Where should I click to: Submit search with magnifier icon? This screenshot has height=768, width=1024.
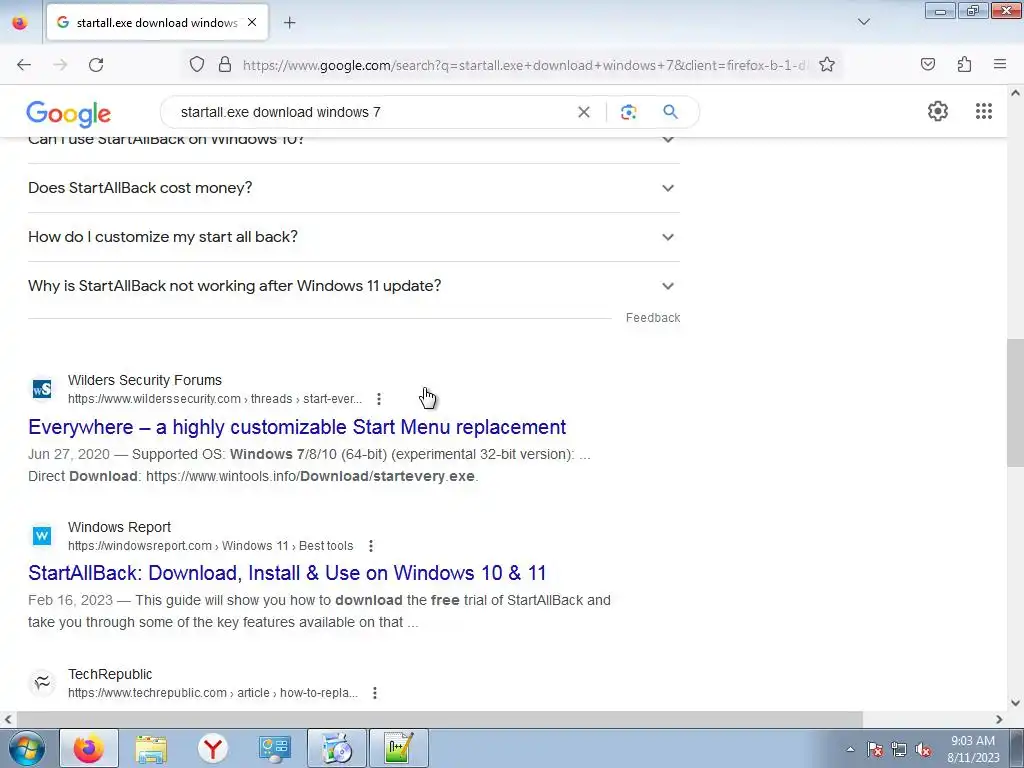click(x=670, y=112)
